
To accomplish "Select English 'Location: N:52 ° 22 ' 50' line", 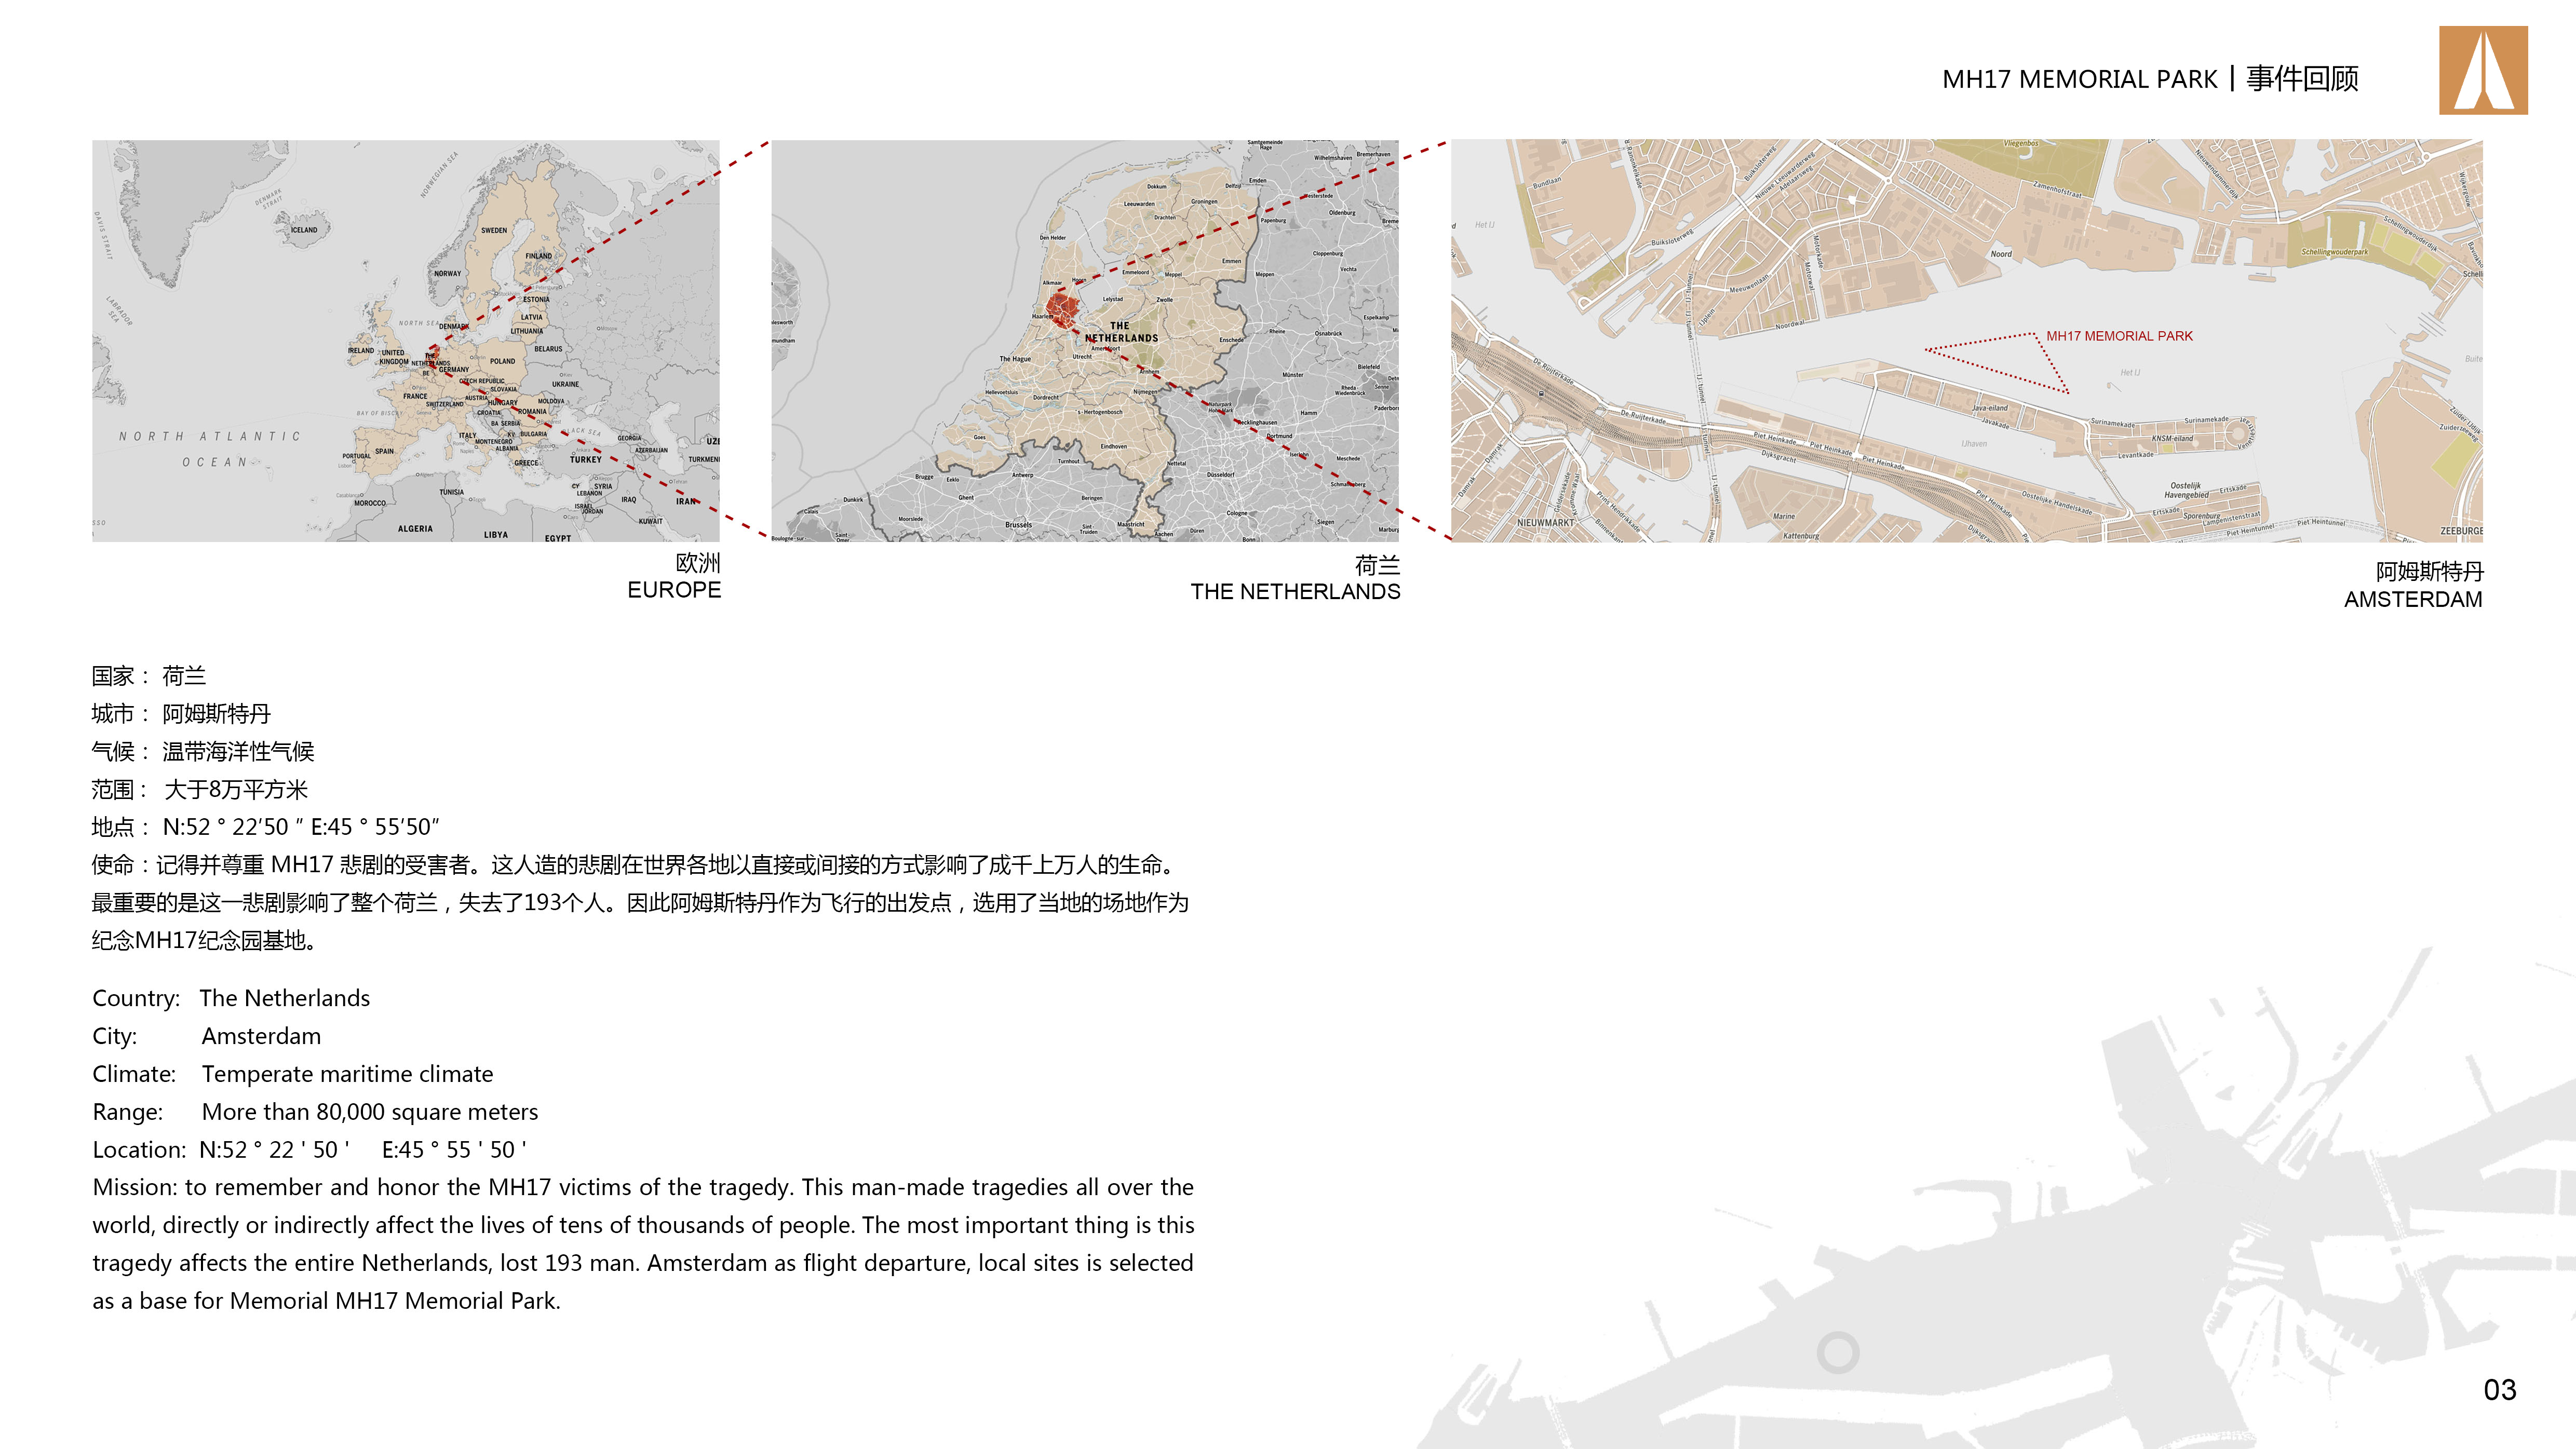I will tap(309, 1150).
